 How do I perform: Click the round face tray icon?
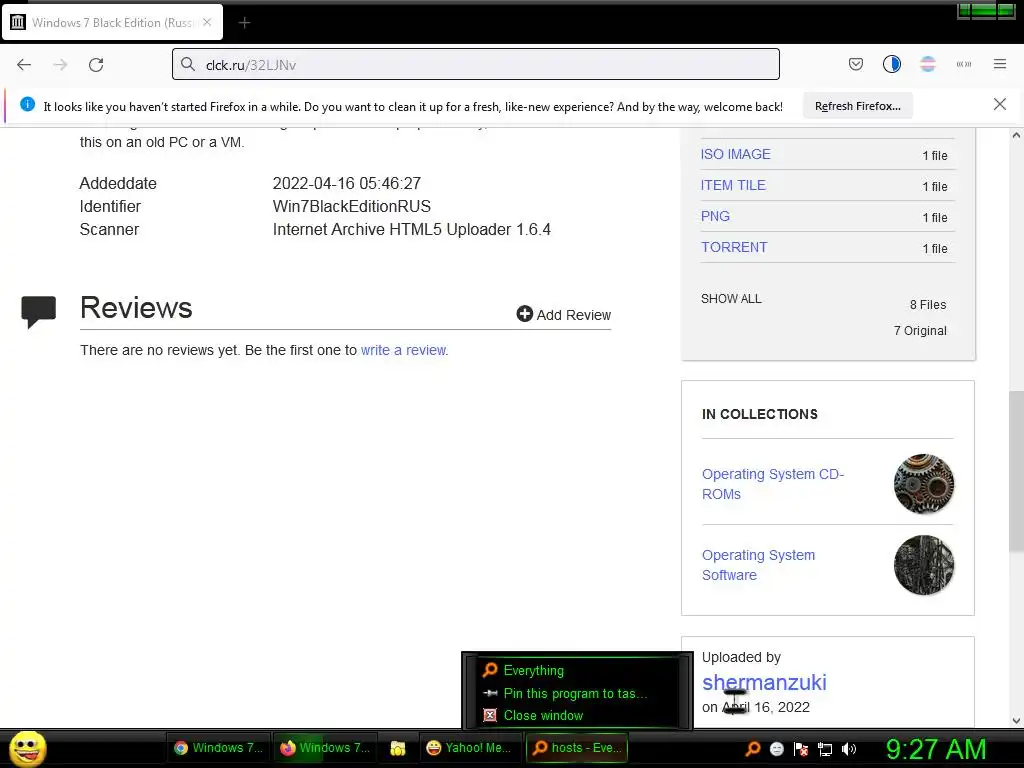(776, 749)
